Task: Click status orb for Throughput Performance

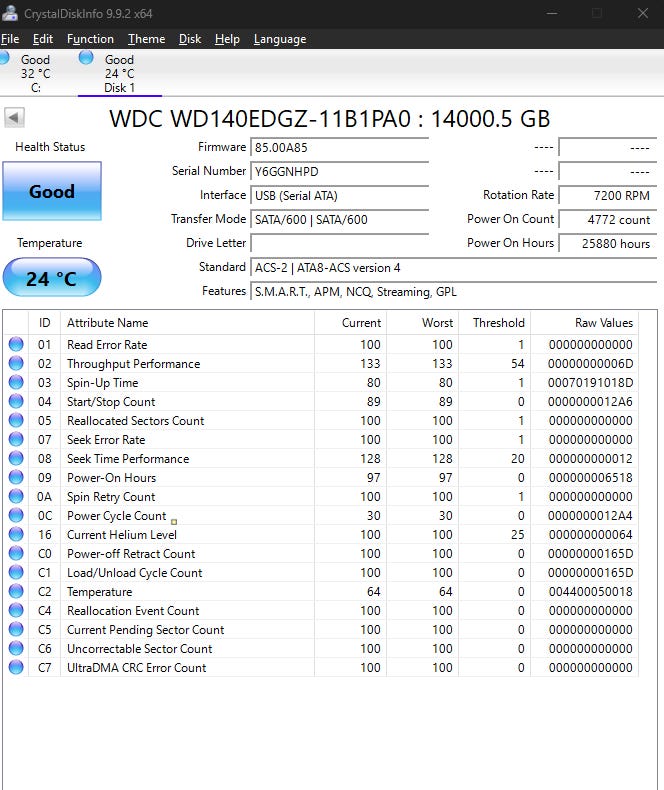Action: coord(16,363)
